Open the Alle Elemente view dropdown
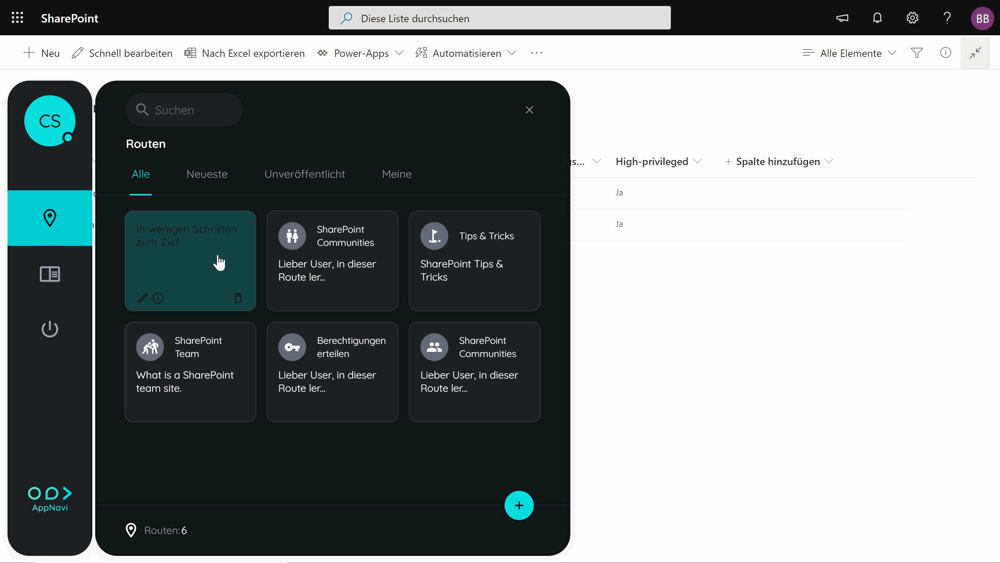This screenshot has width=1000, height=563. coord(849,53)
